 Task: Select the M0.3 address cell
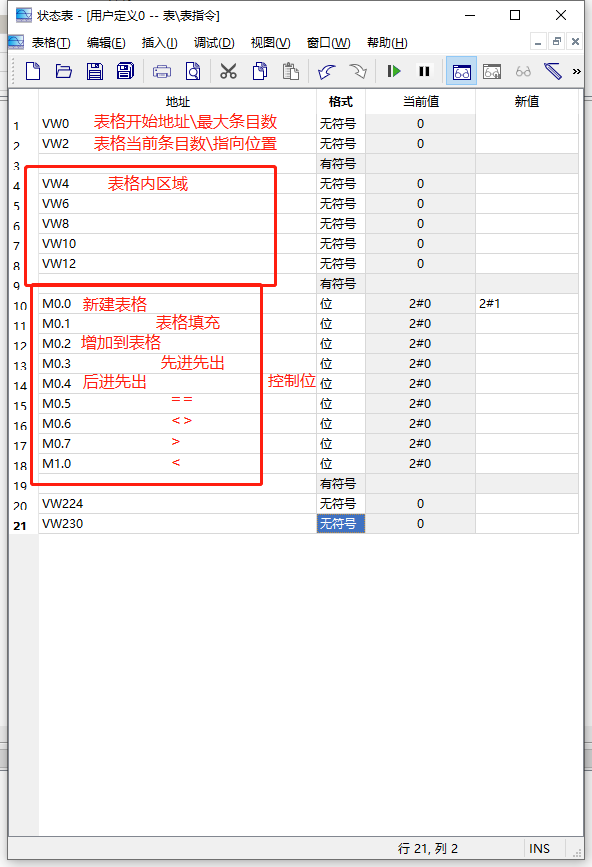(177, 364)
